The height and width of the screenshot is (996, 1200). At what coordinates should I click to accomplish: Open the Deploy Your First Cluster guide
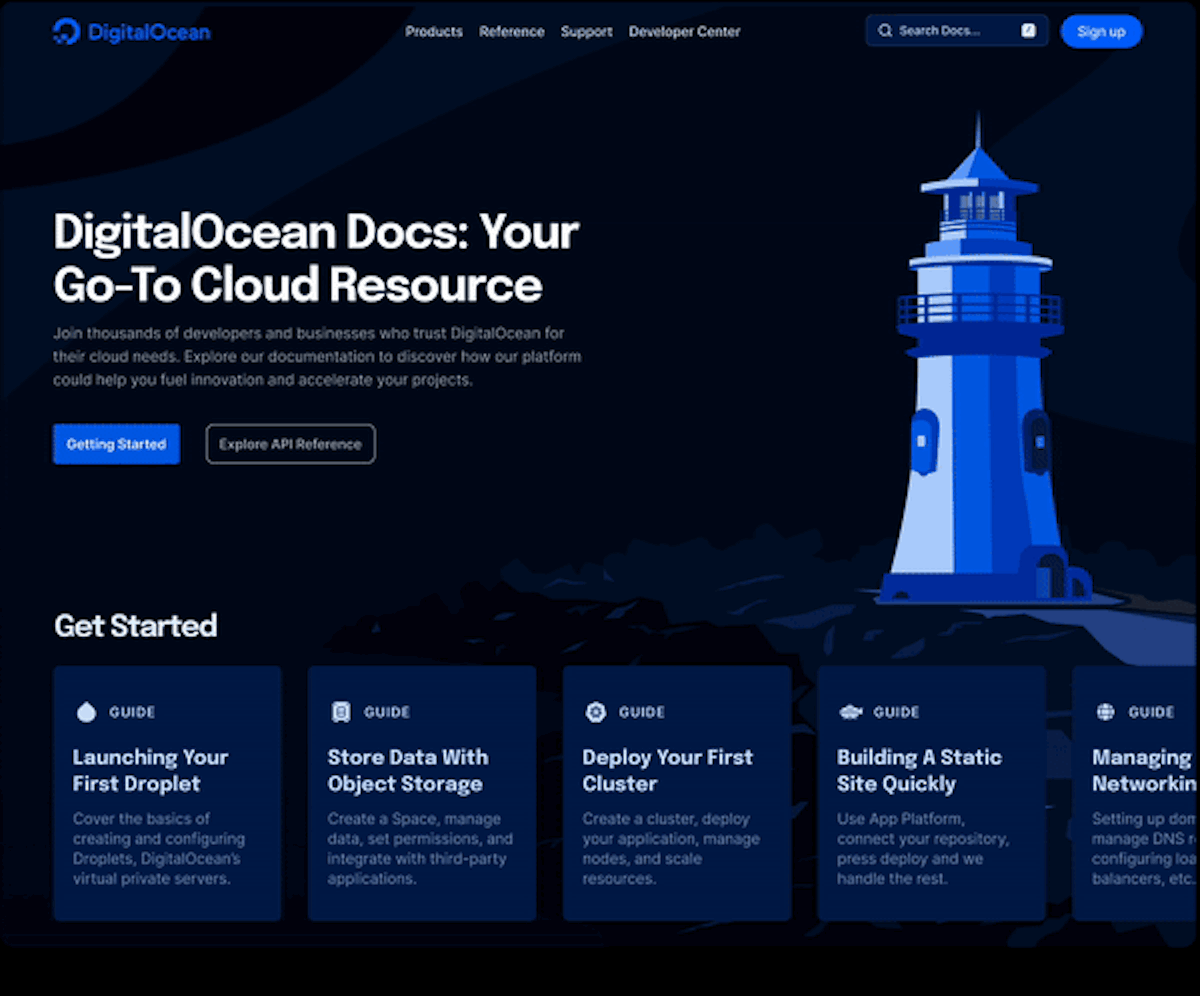pyautogui.click(x=677, y=793)
